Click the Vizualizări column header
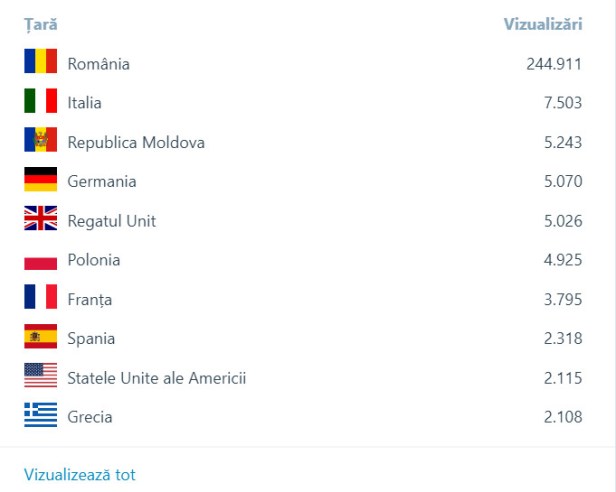Image resolution: width=616 pixels, height=492 pixels. point(542,23)
